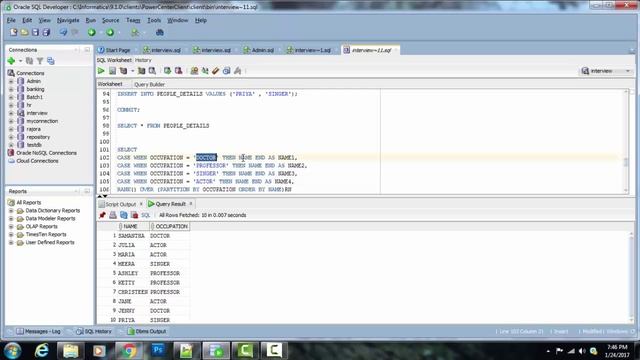
Task: Click the Rollback icon in worksheet toolbar
Action: point(178,71)
